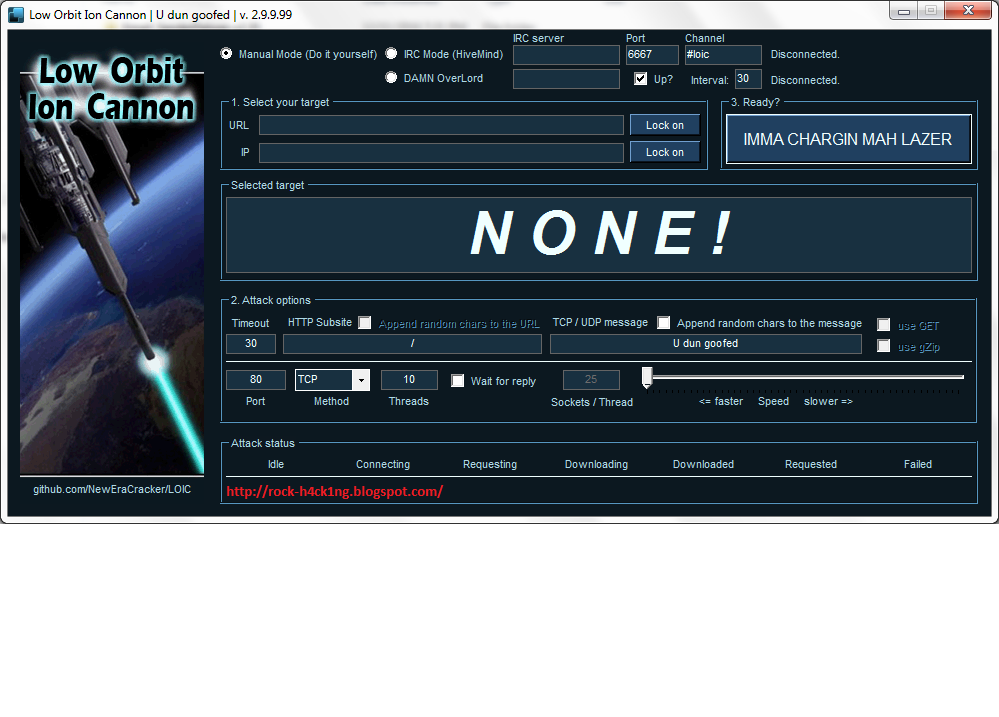Click the URL target input field
The image size is (999, 717).
tap(440, 124)
